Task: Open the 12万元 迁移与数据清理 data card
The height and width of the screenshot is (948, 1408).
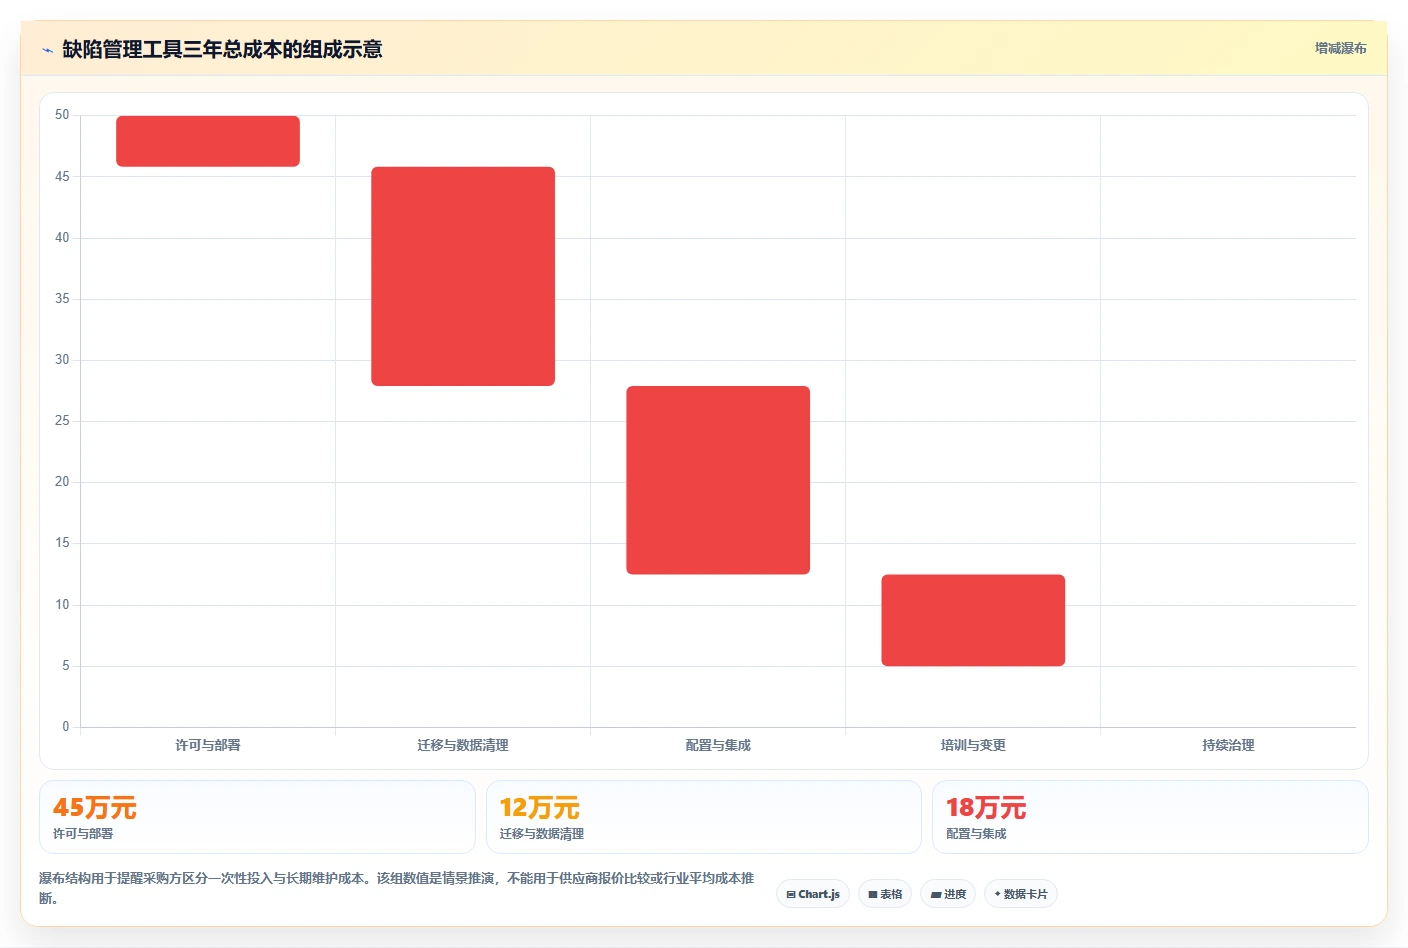Action: pos(704,817)
